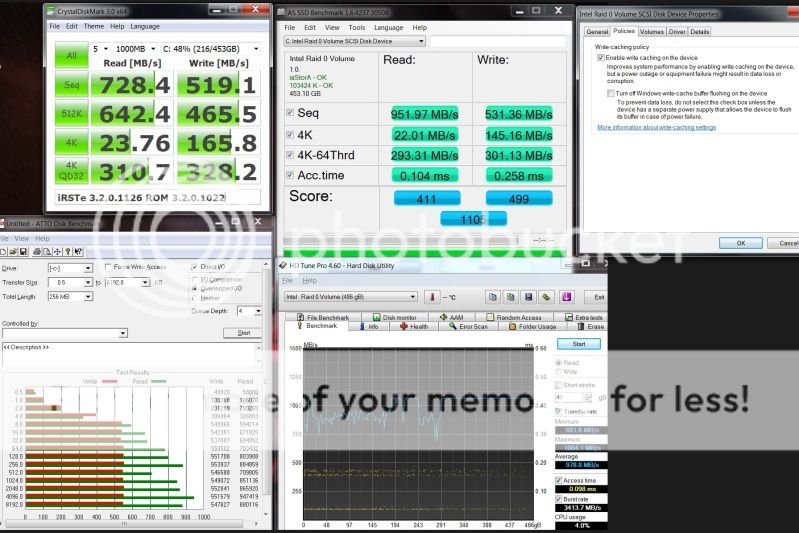The image size is (799, 533).
Task: Toggle the Seq test checkbox in AS SSD
Action: pos(290,112)
